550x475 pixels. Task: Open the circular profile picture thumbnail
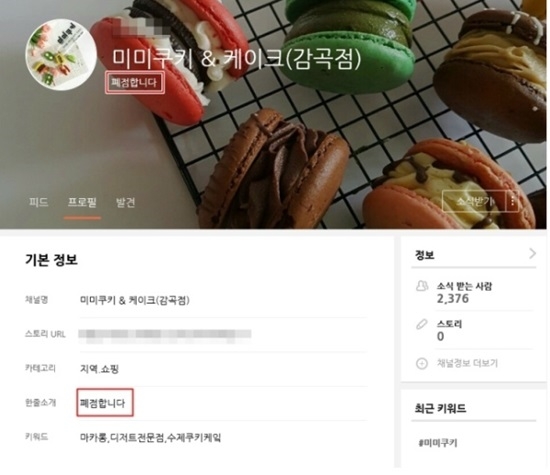coord(62,55)
